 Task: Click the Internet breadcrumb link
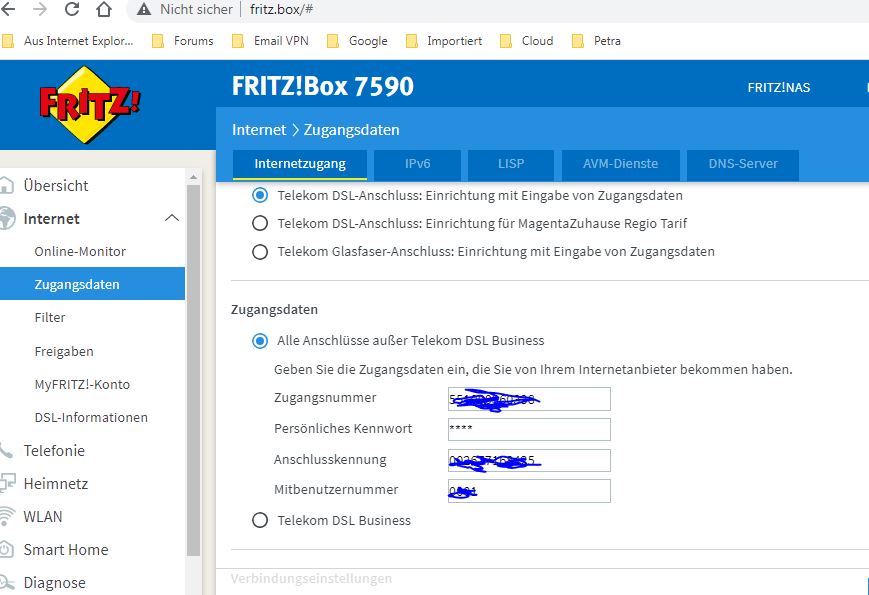[x=259, y=130]
